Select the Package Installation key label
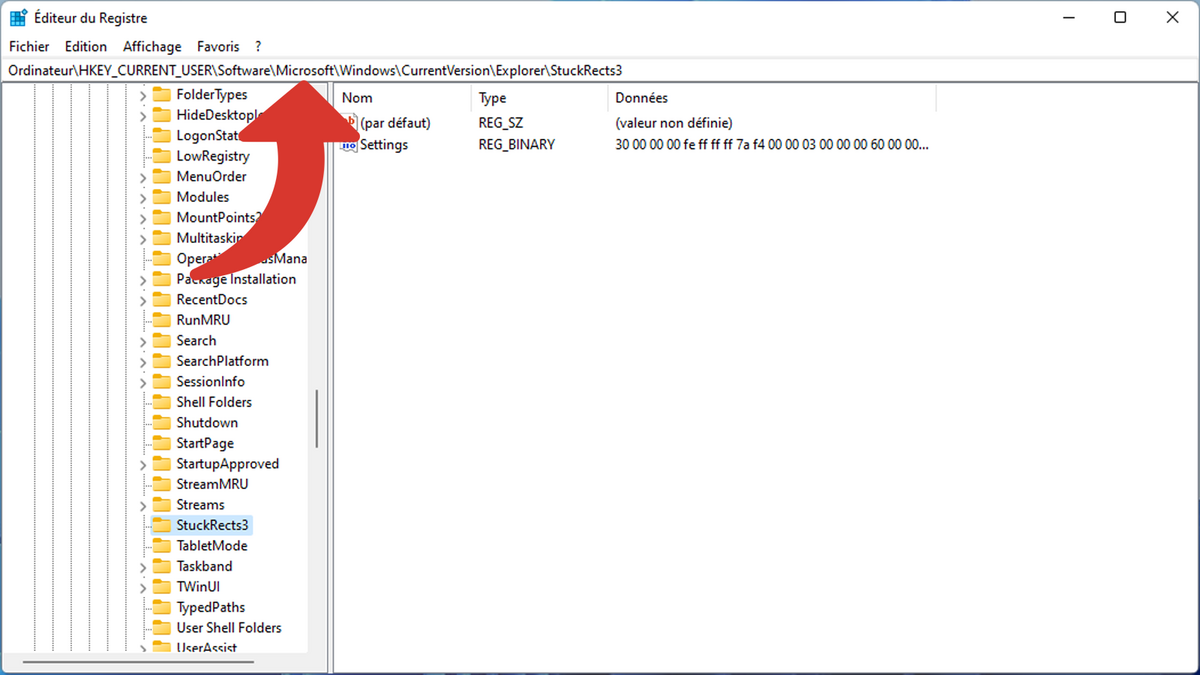The width and height of the screenshot is (1200, 675). point(236,279)
